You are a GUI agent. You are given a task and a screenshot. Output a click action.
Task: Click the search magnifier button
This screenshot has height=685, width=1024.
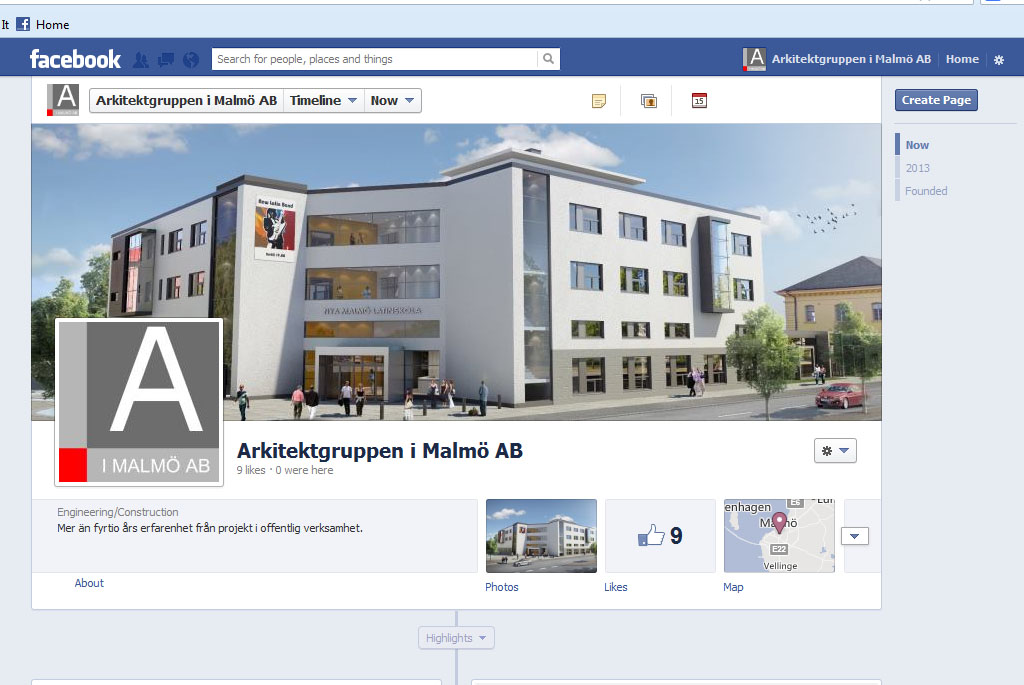coord(548,59)
